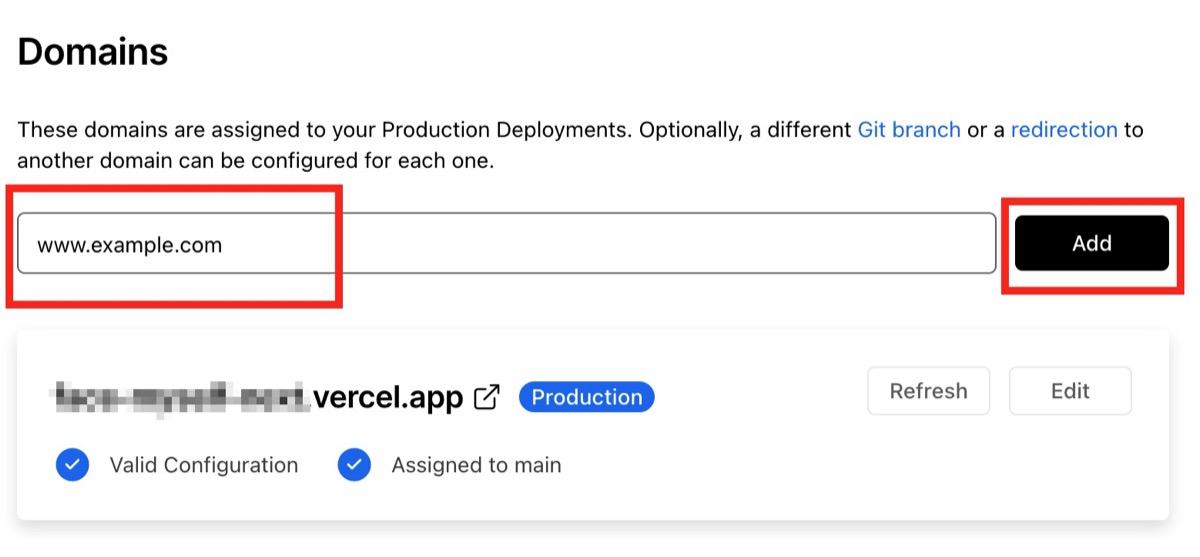Click the Domains page heading
This screenshot has width=1200, height=557.
click(93, 52)
